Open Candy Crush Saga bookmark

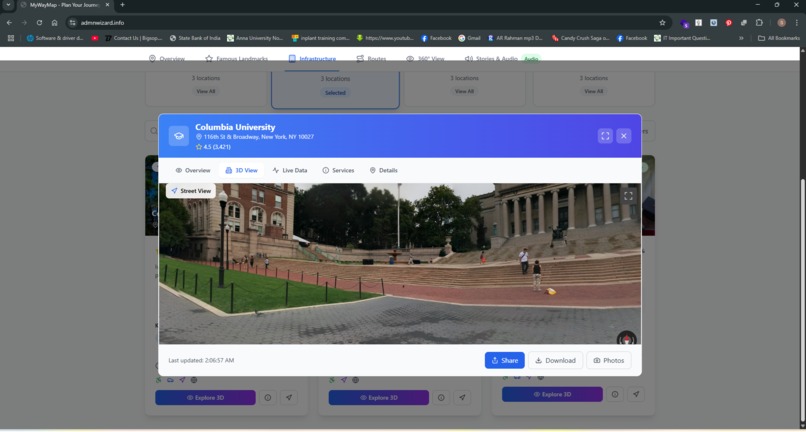[580, 38]
